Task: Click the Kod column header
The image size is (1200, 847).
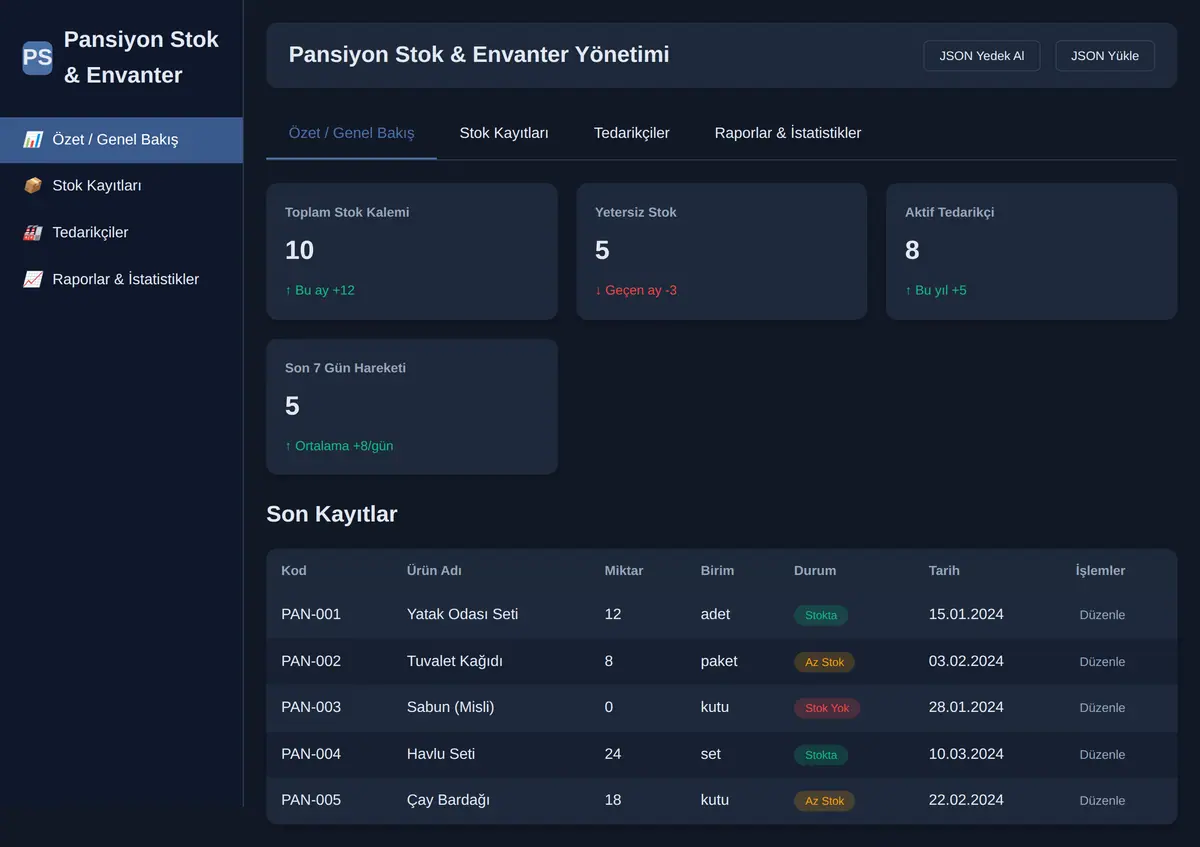Action: point(294,571)
